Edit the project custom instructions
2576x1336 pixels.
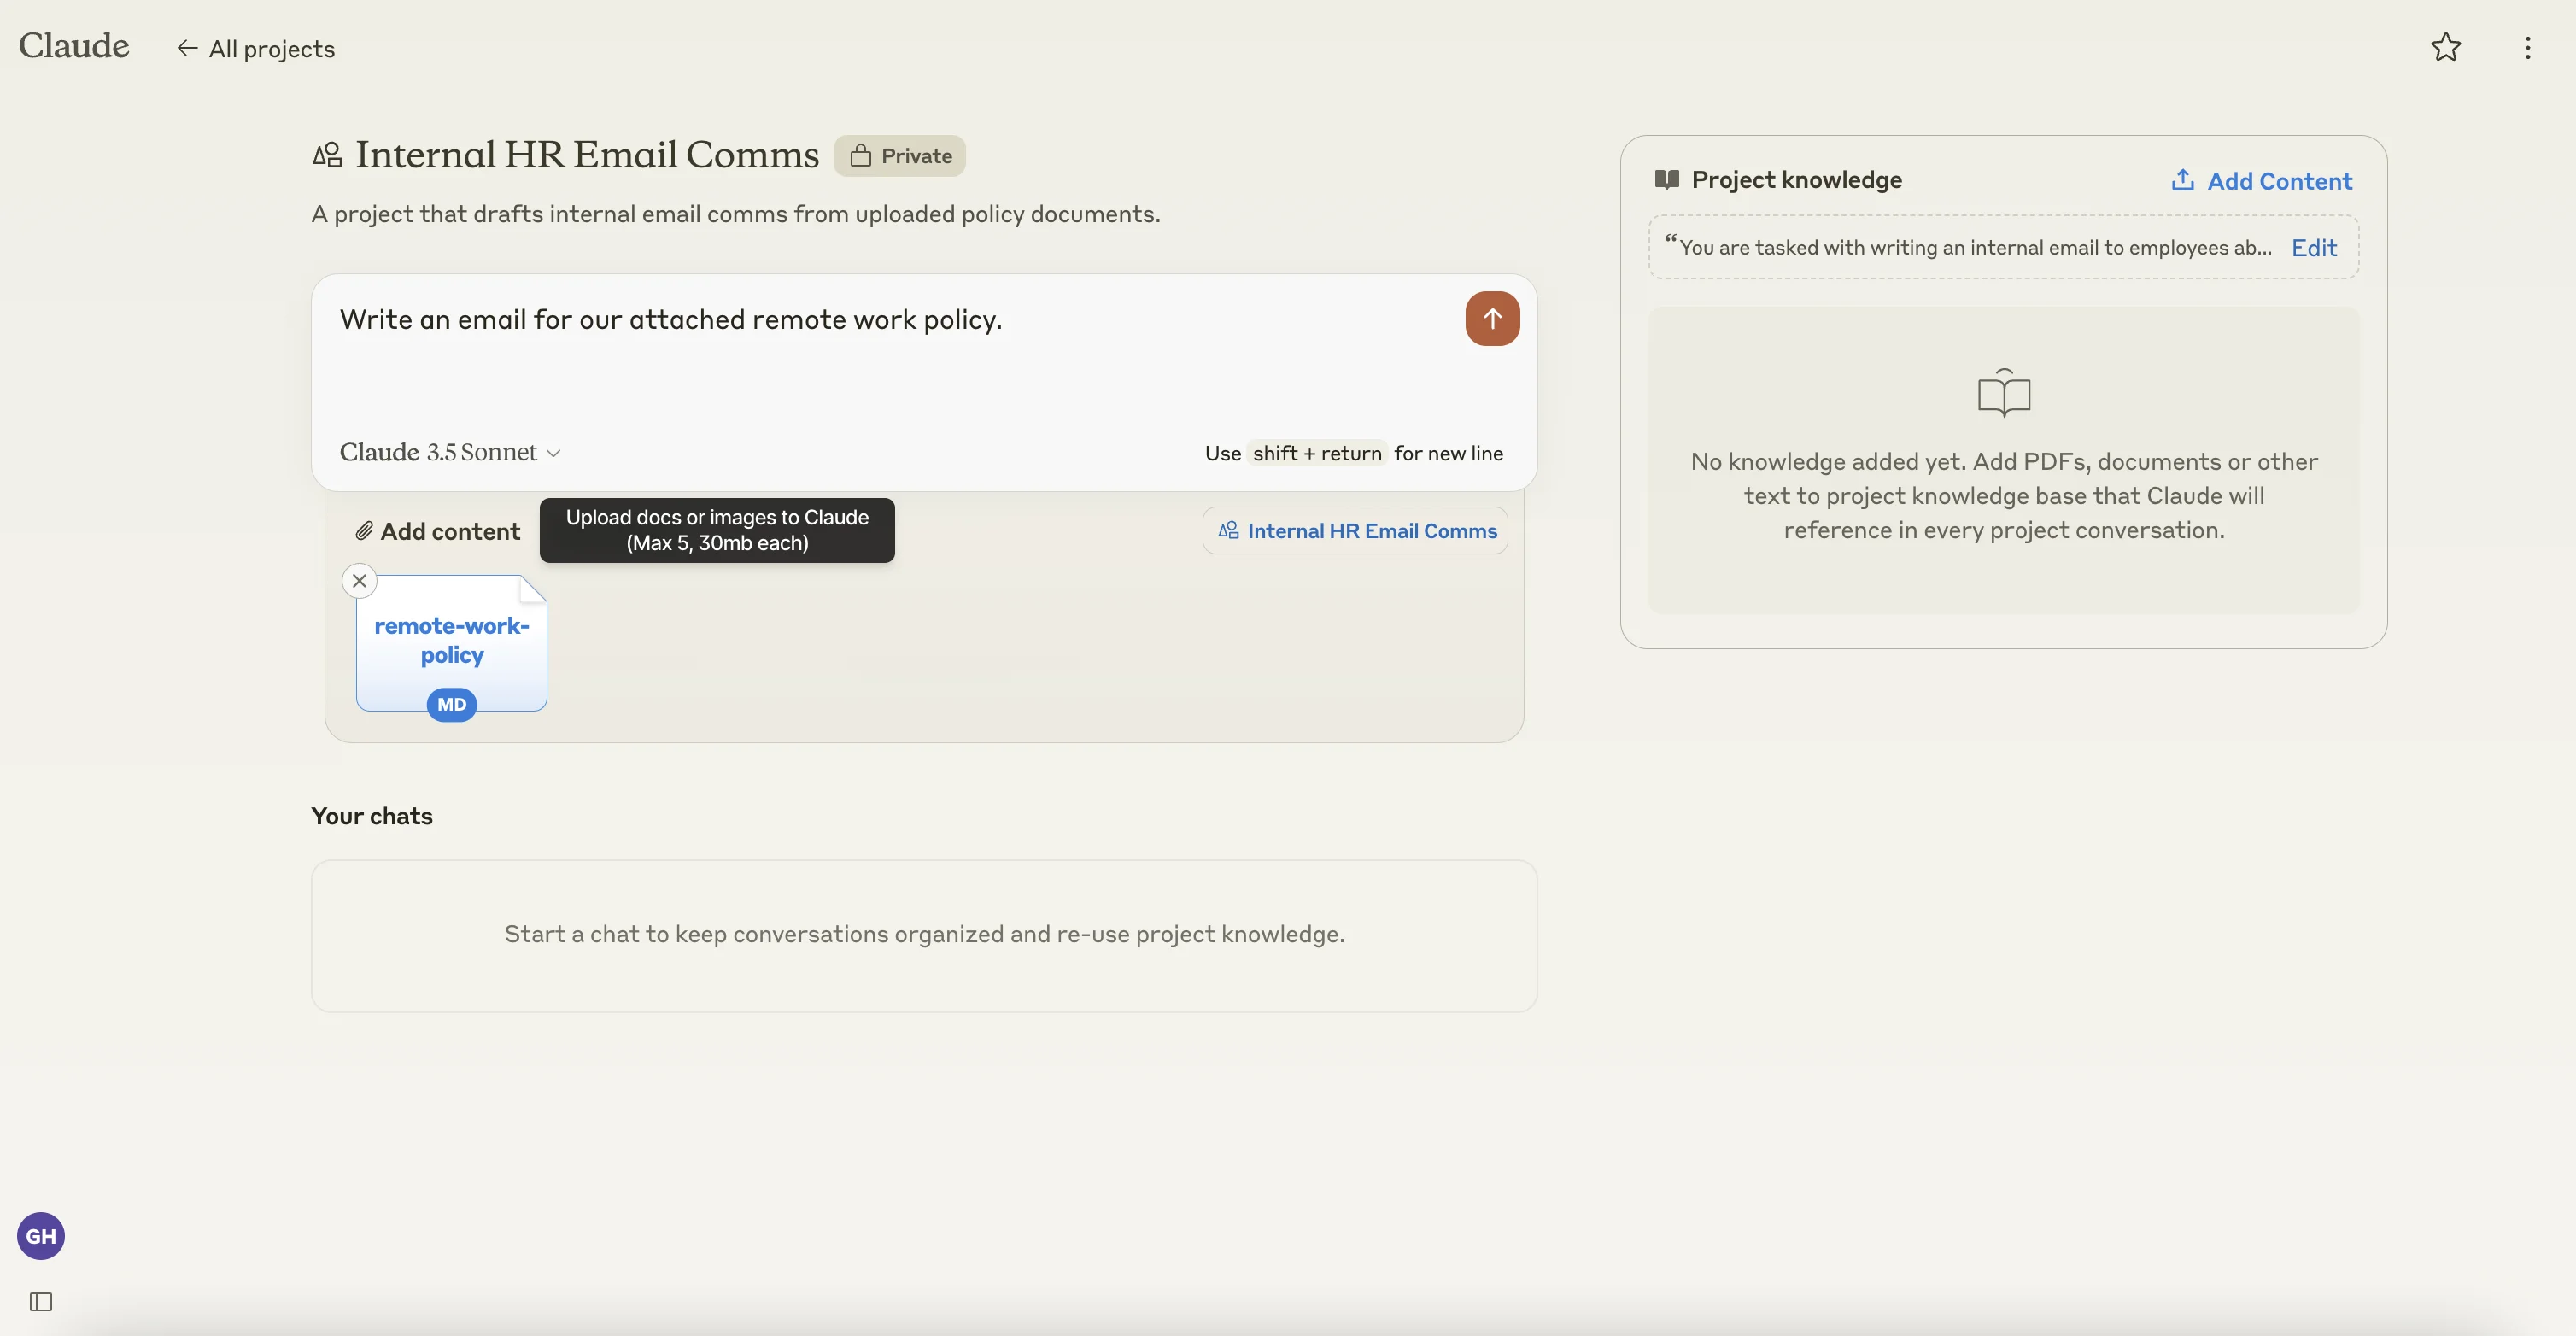(2313, 248)
